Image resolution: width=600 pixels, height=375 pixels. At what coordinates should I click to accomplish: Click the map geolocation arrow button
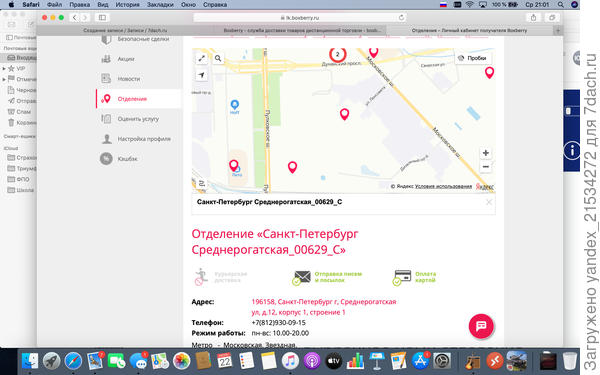(x=202, y=75)
